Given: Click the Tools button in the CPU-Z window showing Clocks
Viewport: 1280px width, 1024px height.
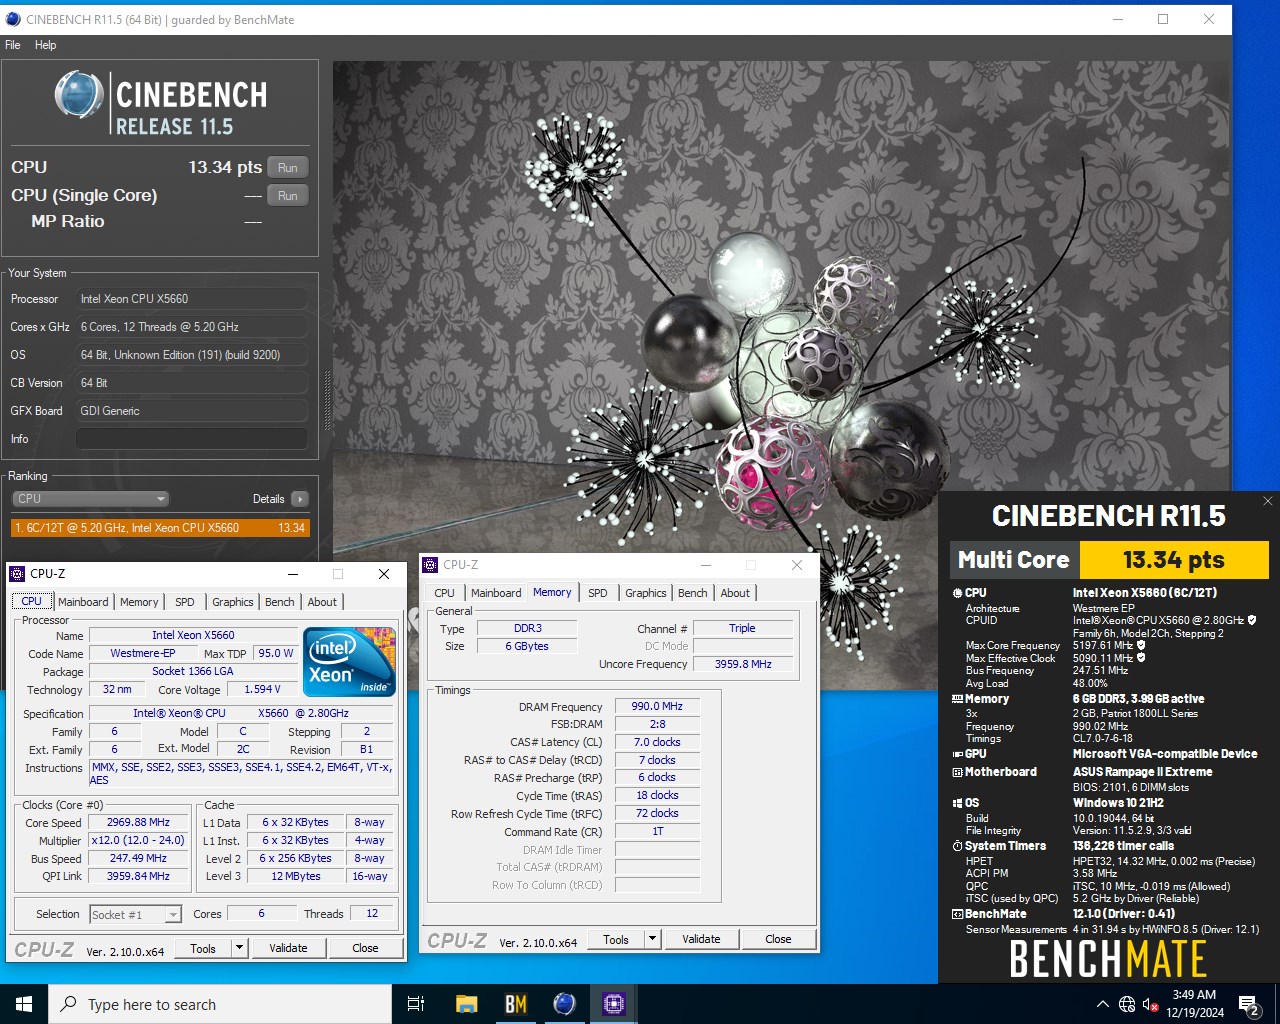Looking at the screenshot, I should click(x=203, y=948).
